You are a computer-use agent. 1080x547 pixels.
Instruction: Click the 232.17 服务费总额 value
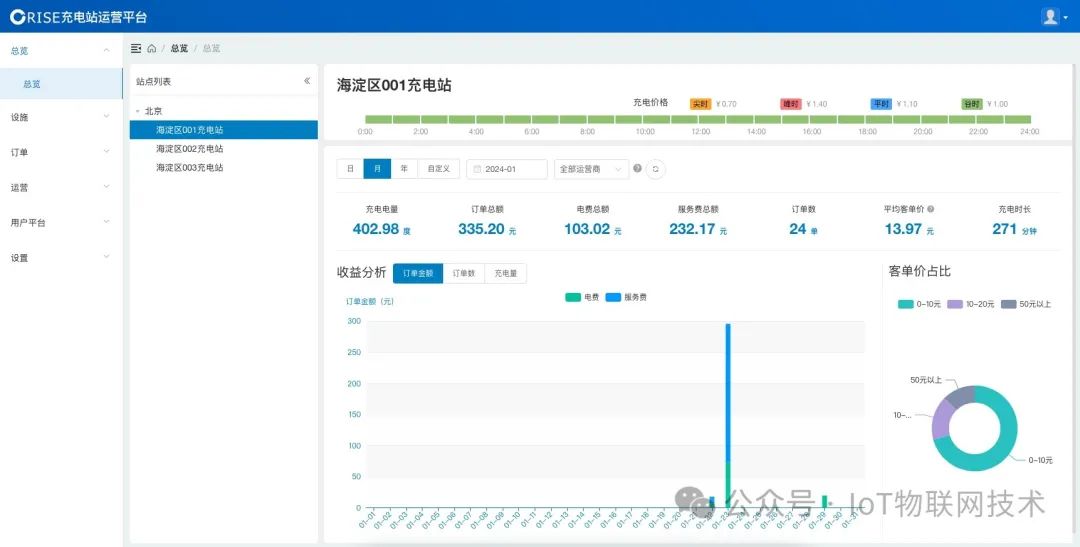pyautogui.click(x=693, y=229)
